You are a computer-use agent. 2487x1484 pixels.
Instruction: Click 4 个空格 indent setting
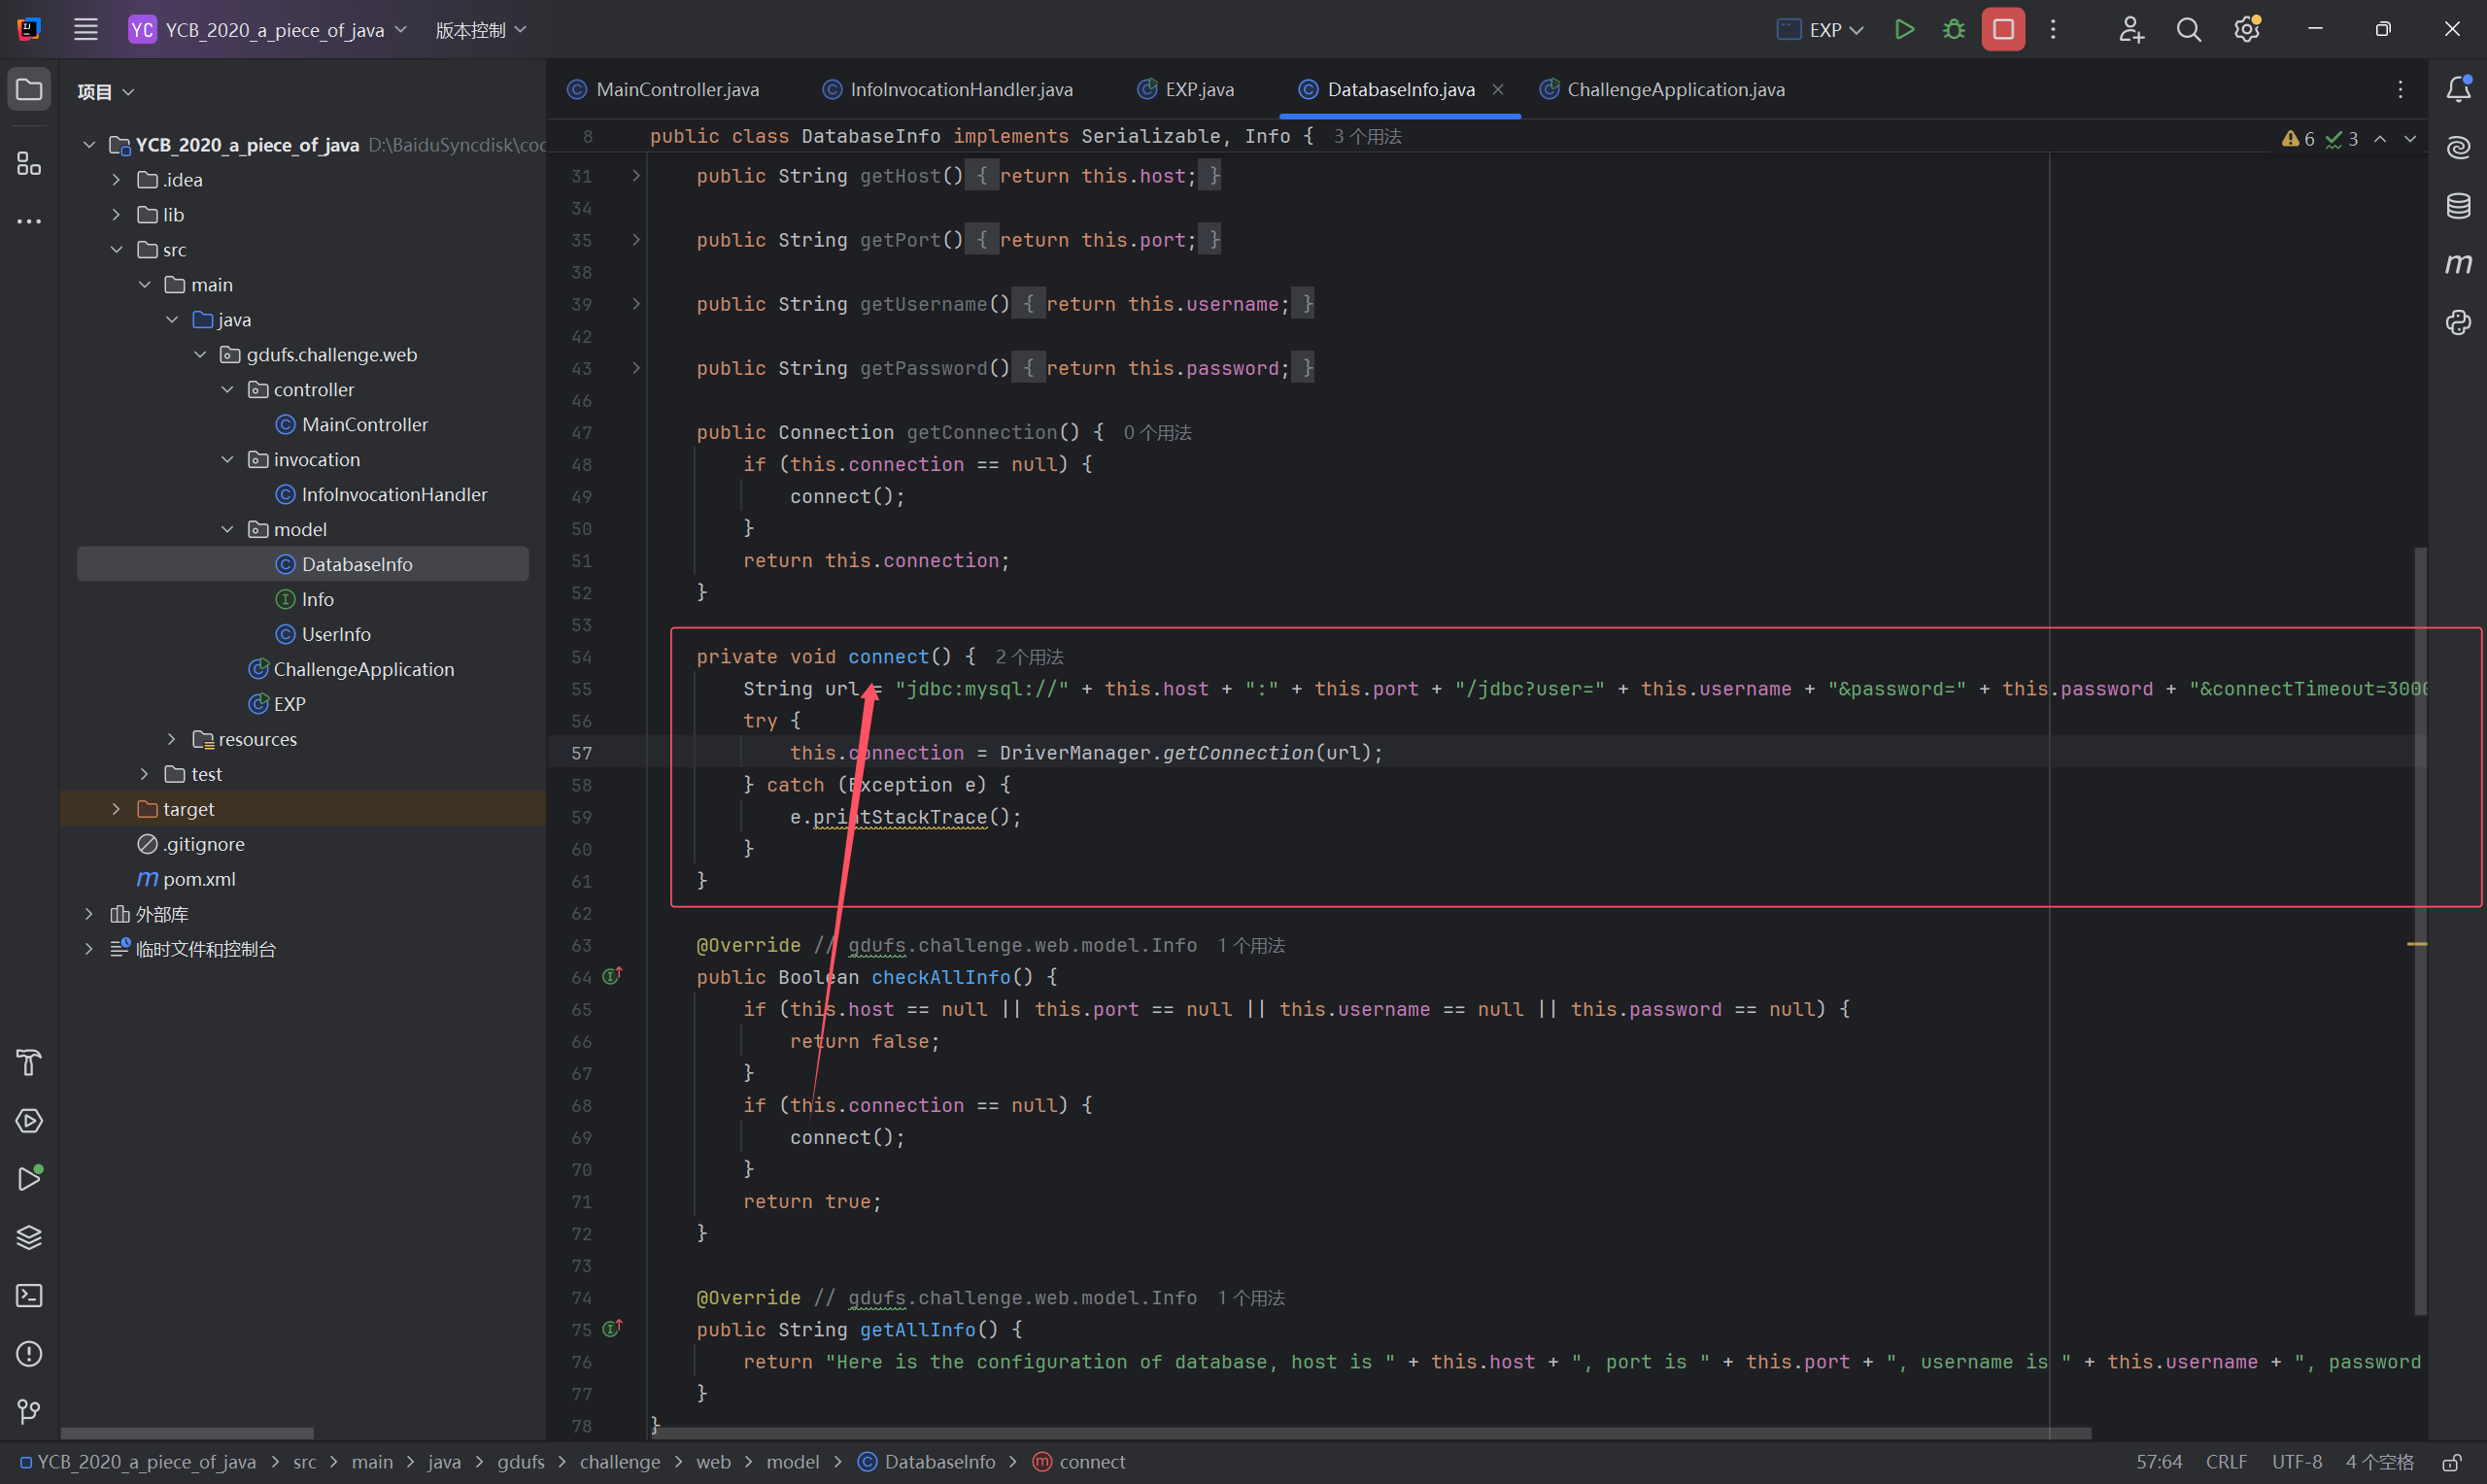pyautogui.click(x=2379, y=1462)
